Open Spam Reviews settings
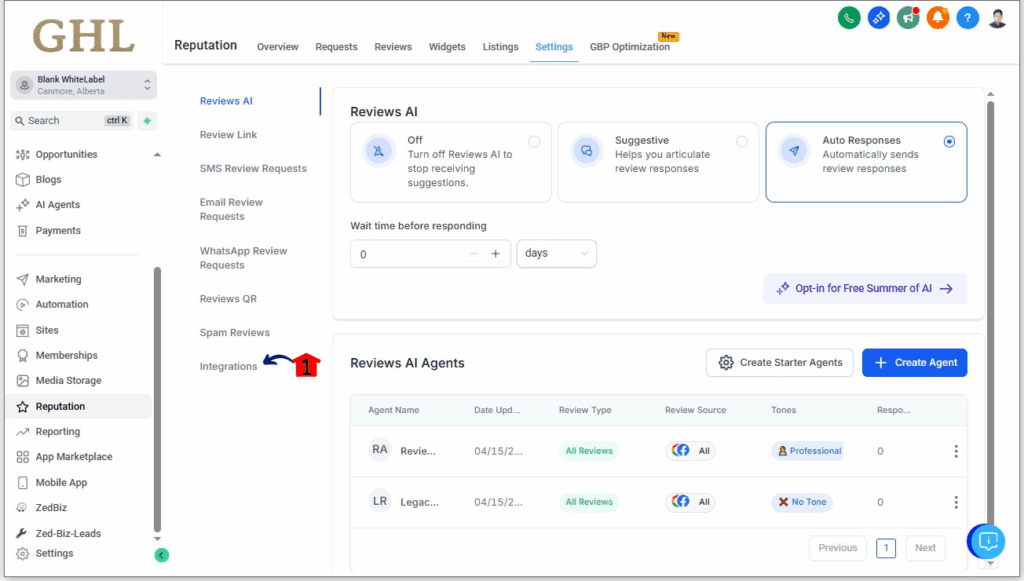1024x581 pixels. click(x=235, y=332)
